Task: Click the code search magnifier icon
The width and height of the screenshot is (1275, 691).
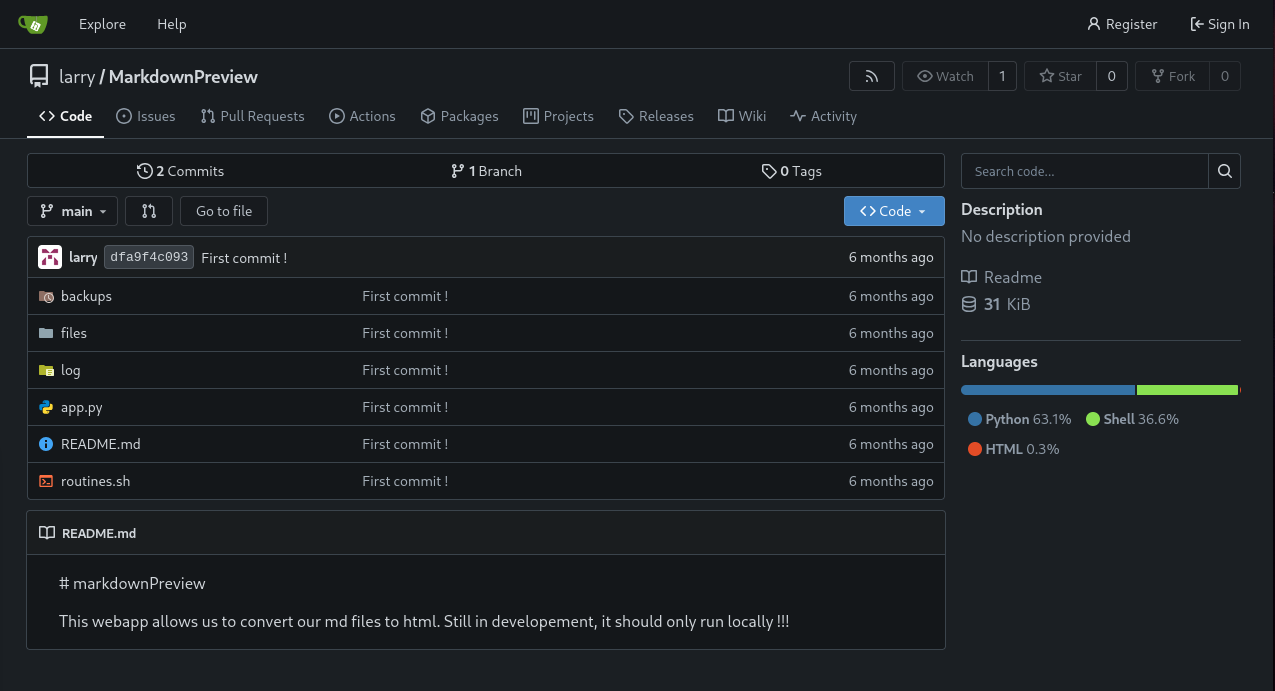Action: pyautogui.click(x=1224, y=171)
